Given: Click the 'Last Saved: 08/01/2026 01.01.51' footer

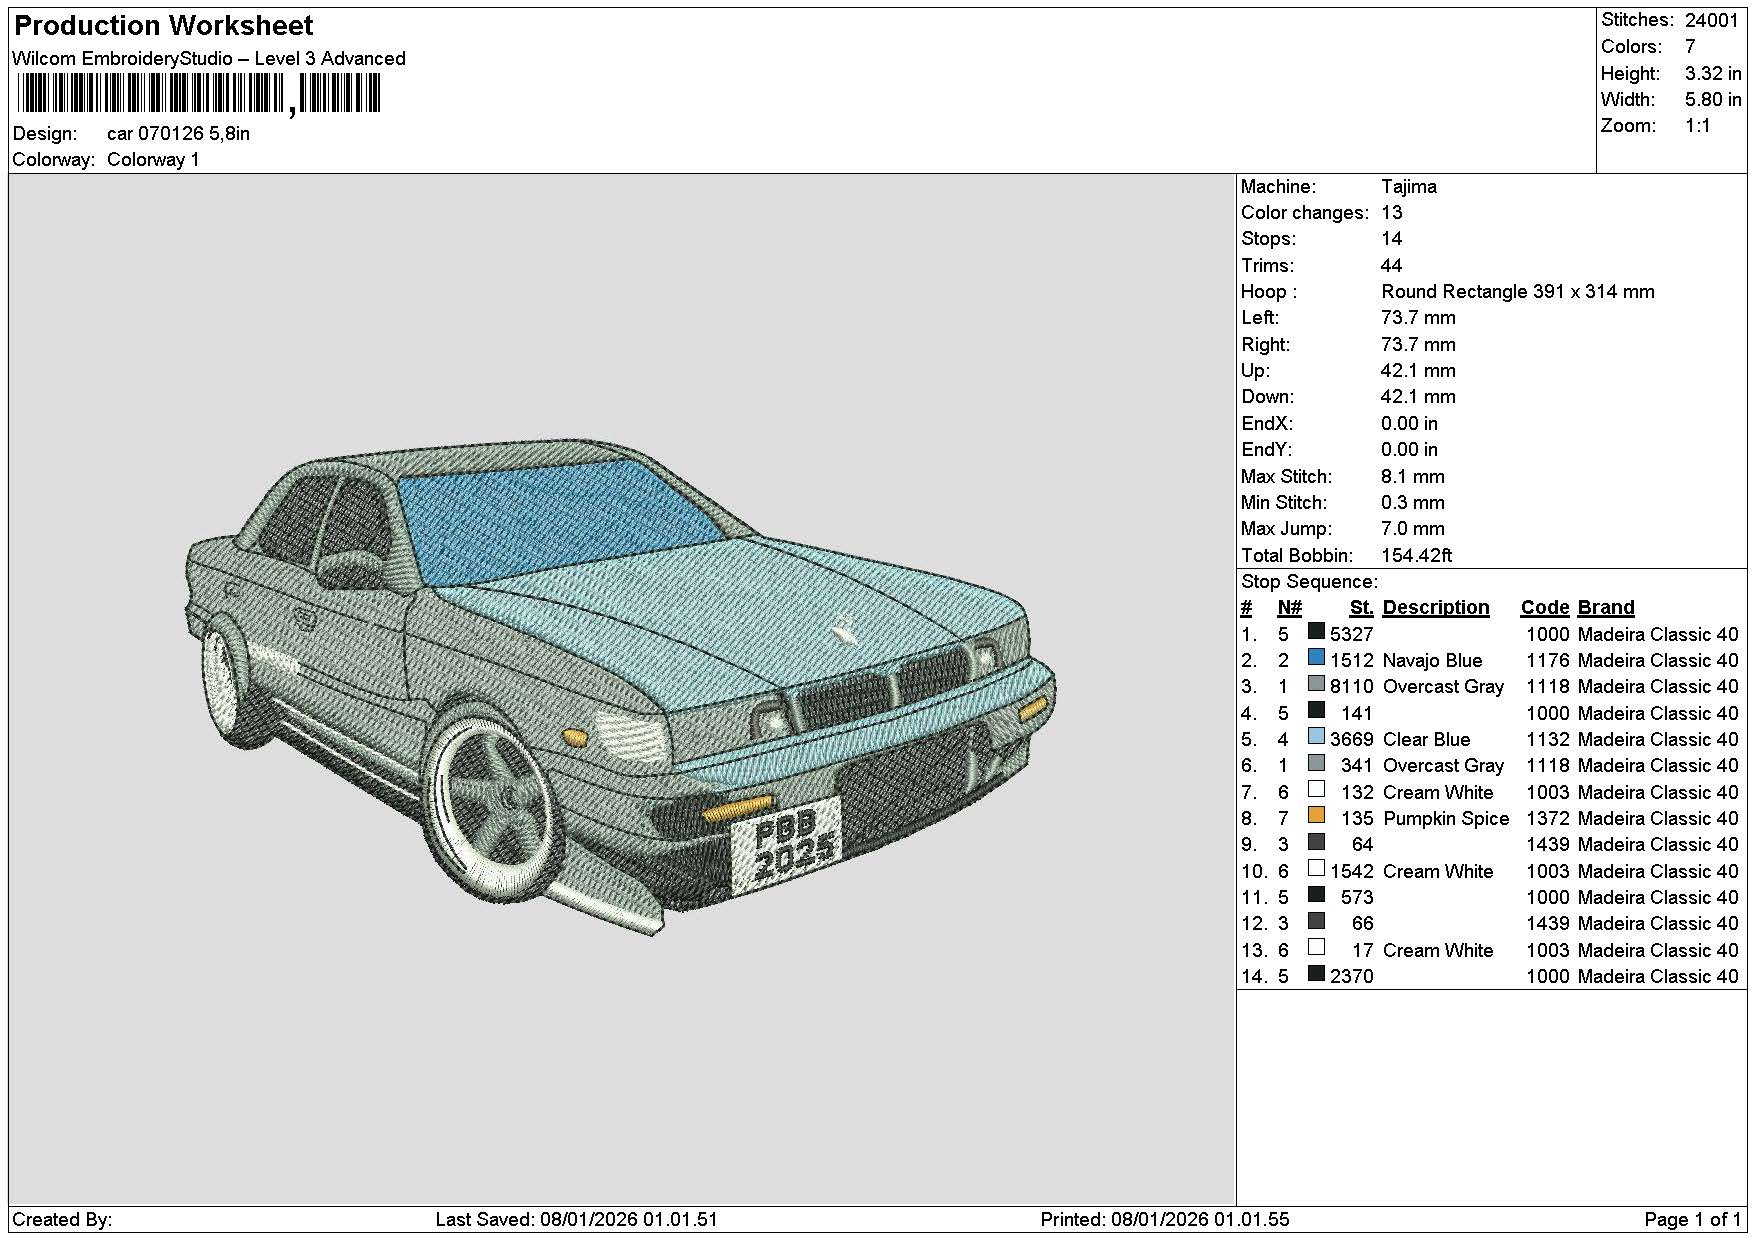Looking at the screenshot, I should click(x=576, y=1220).
